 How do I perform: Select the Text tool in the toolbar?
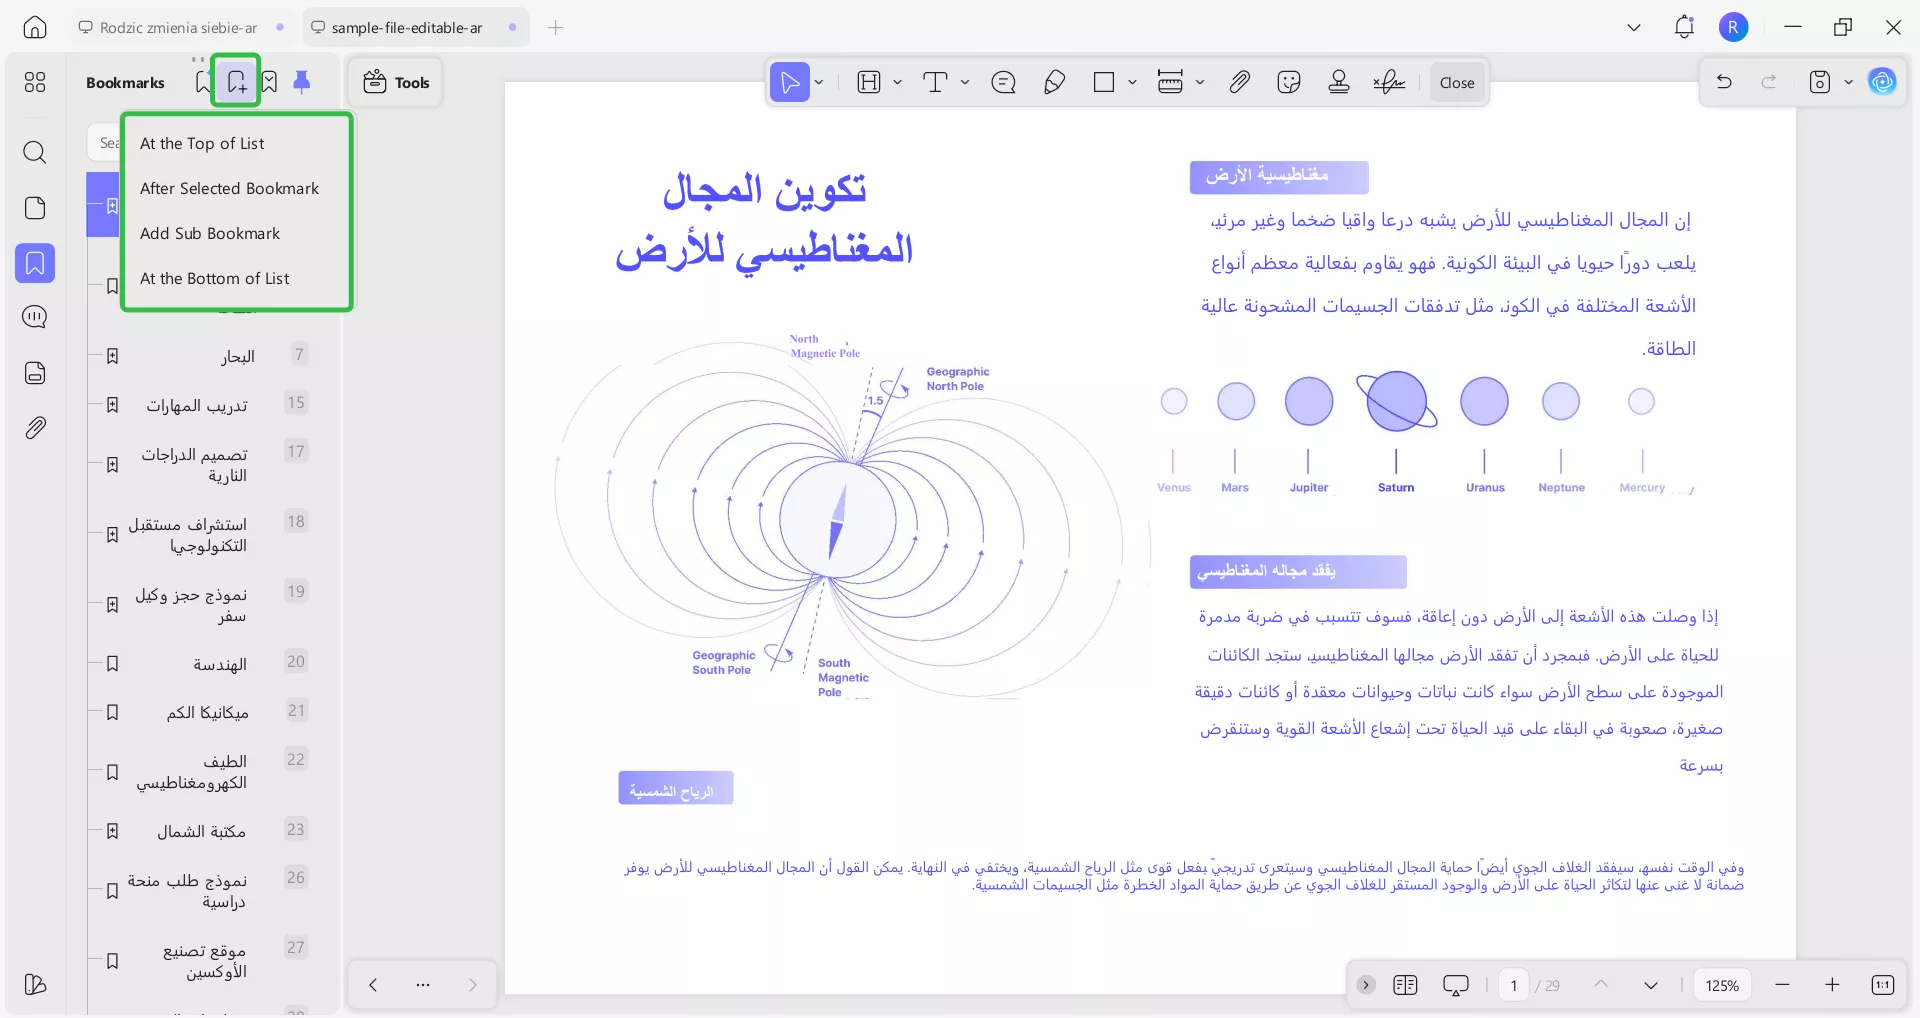click(x=936, y=82)
